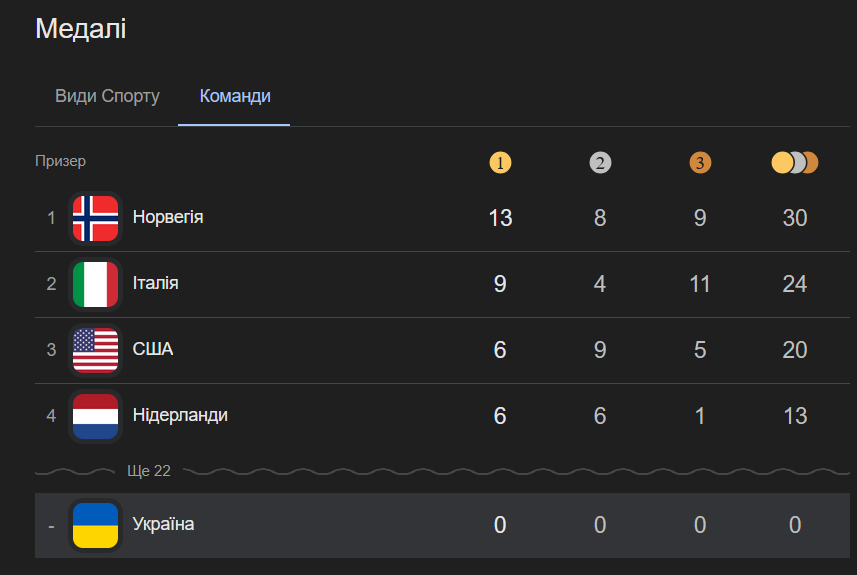This screenshot has height=575, width=857.
Task: Expand the Ще 22 hidden rows
Action: 149,471
